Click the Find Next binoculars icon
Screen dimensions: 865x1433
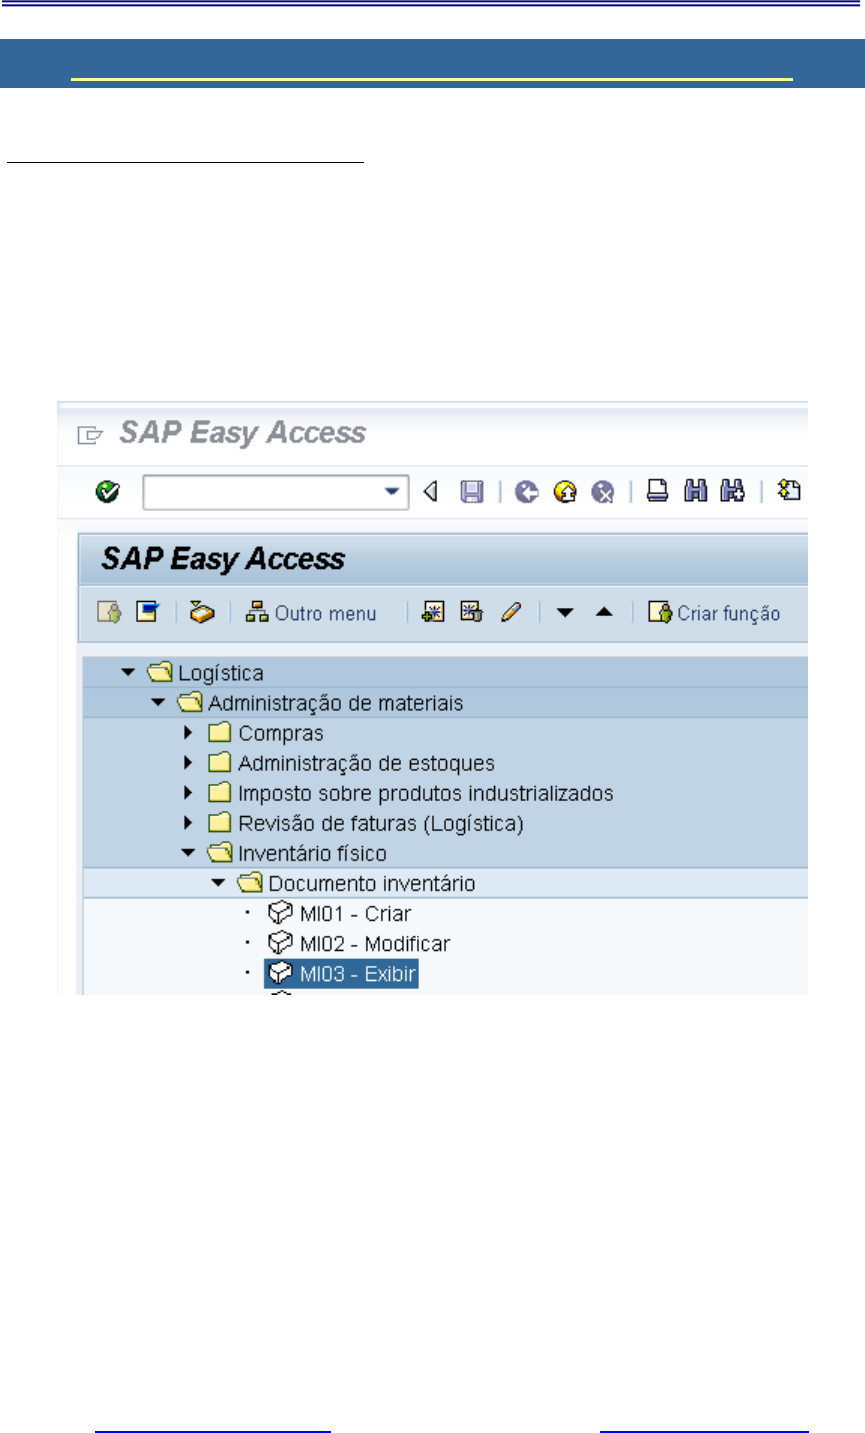(x=733, y=491)
